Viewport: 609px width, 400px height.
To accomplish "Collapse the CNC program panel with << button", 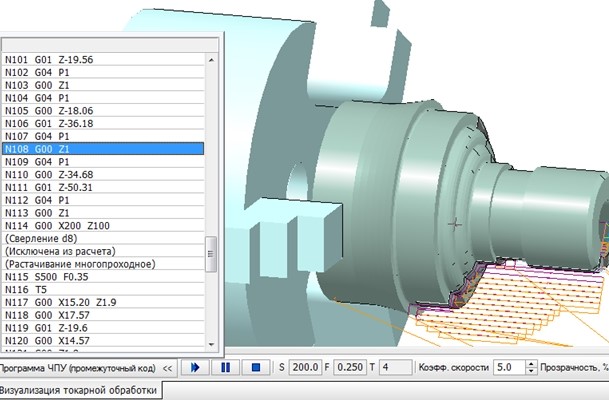I will coord(167,367).
